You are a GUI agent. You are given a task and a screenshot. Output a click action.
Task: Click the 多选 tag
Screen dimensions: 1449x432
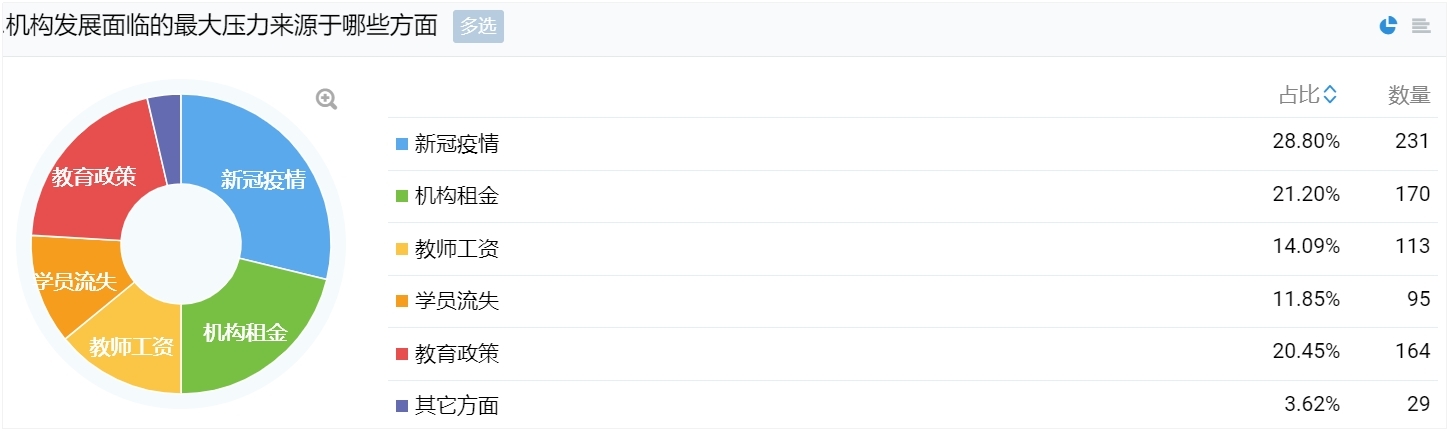478,27
